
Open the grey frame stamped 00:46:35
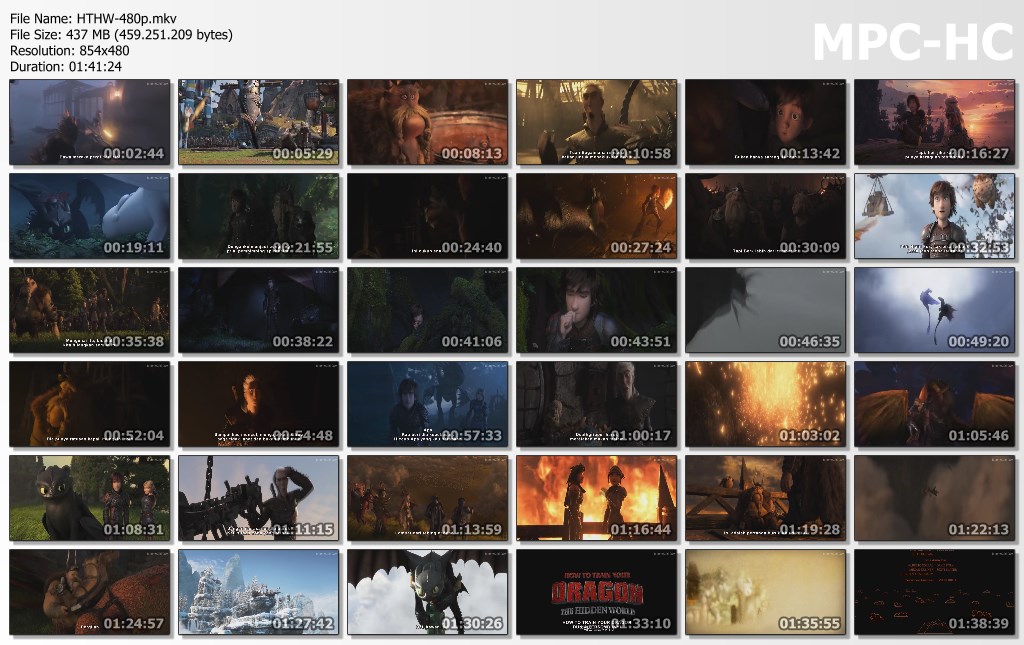coord(765,310)
